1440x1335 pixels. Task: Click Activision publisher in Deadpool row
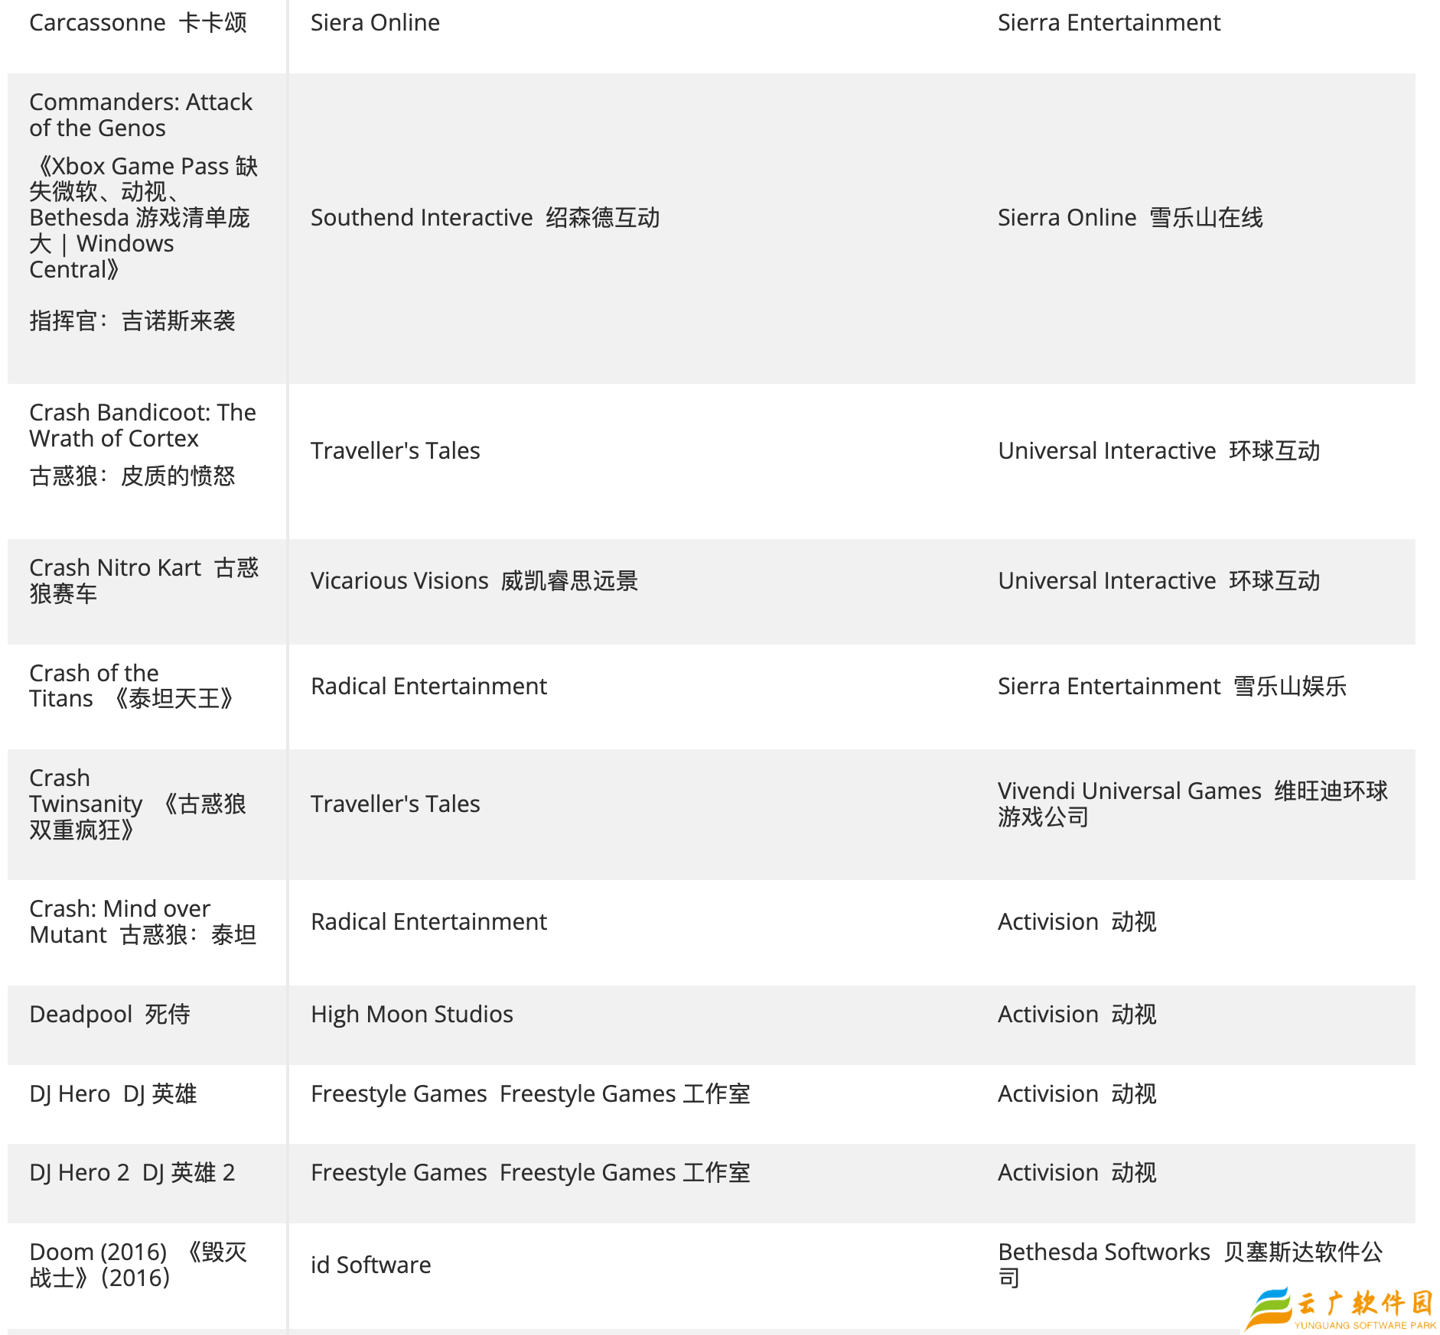[1077, 1015]
